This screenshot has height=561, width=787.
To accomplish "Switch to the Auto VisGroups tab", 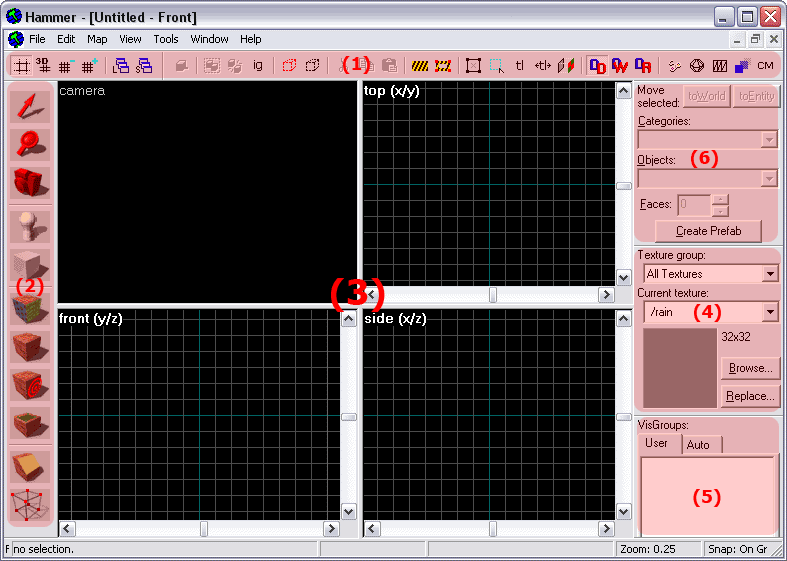I will click(x=699, y=444).
